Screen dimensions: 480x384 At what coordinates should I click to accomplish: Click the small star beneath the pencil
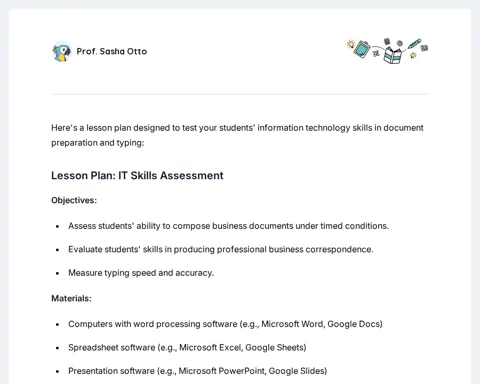click(413, 55)
